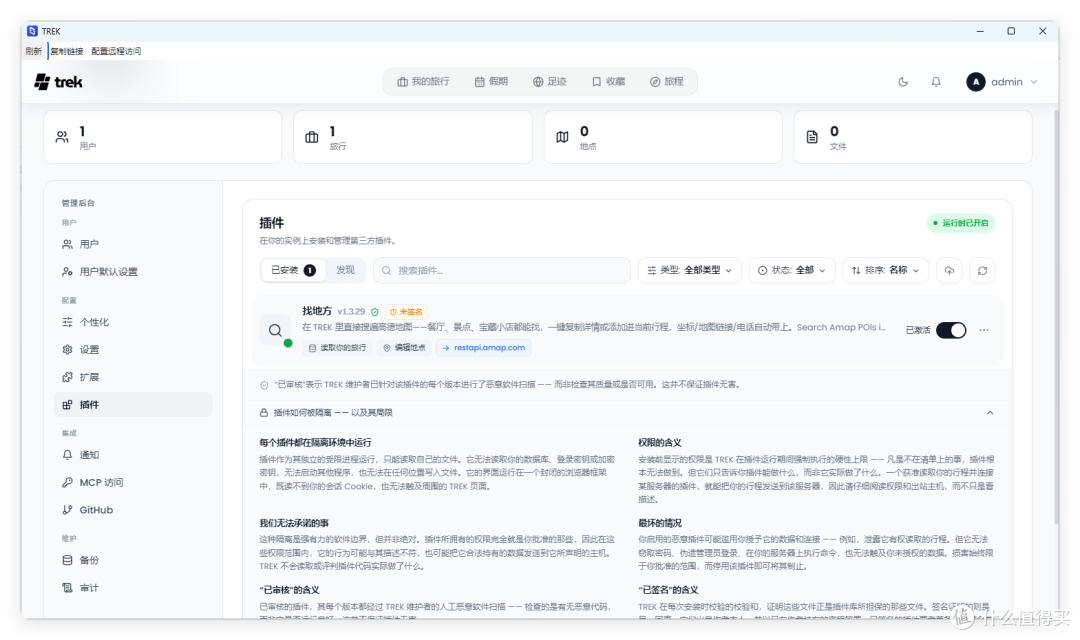Click the refresh plugins icon
The width and height of the screenshot is (1080, 640).
pos(982,270)
